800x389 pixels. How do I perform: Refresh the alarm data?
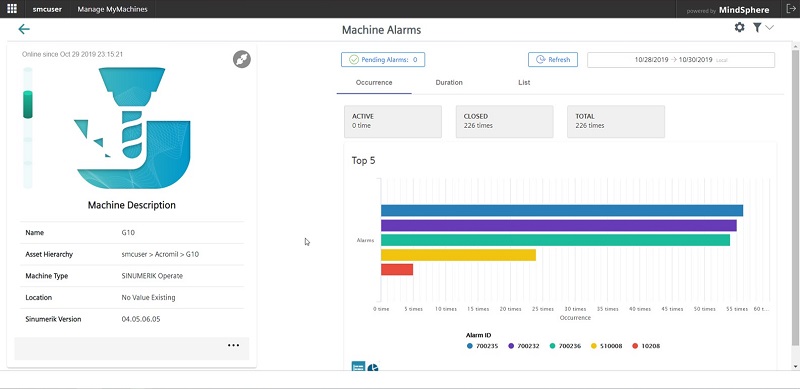tap(553, 60)
